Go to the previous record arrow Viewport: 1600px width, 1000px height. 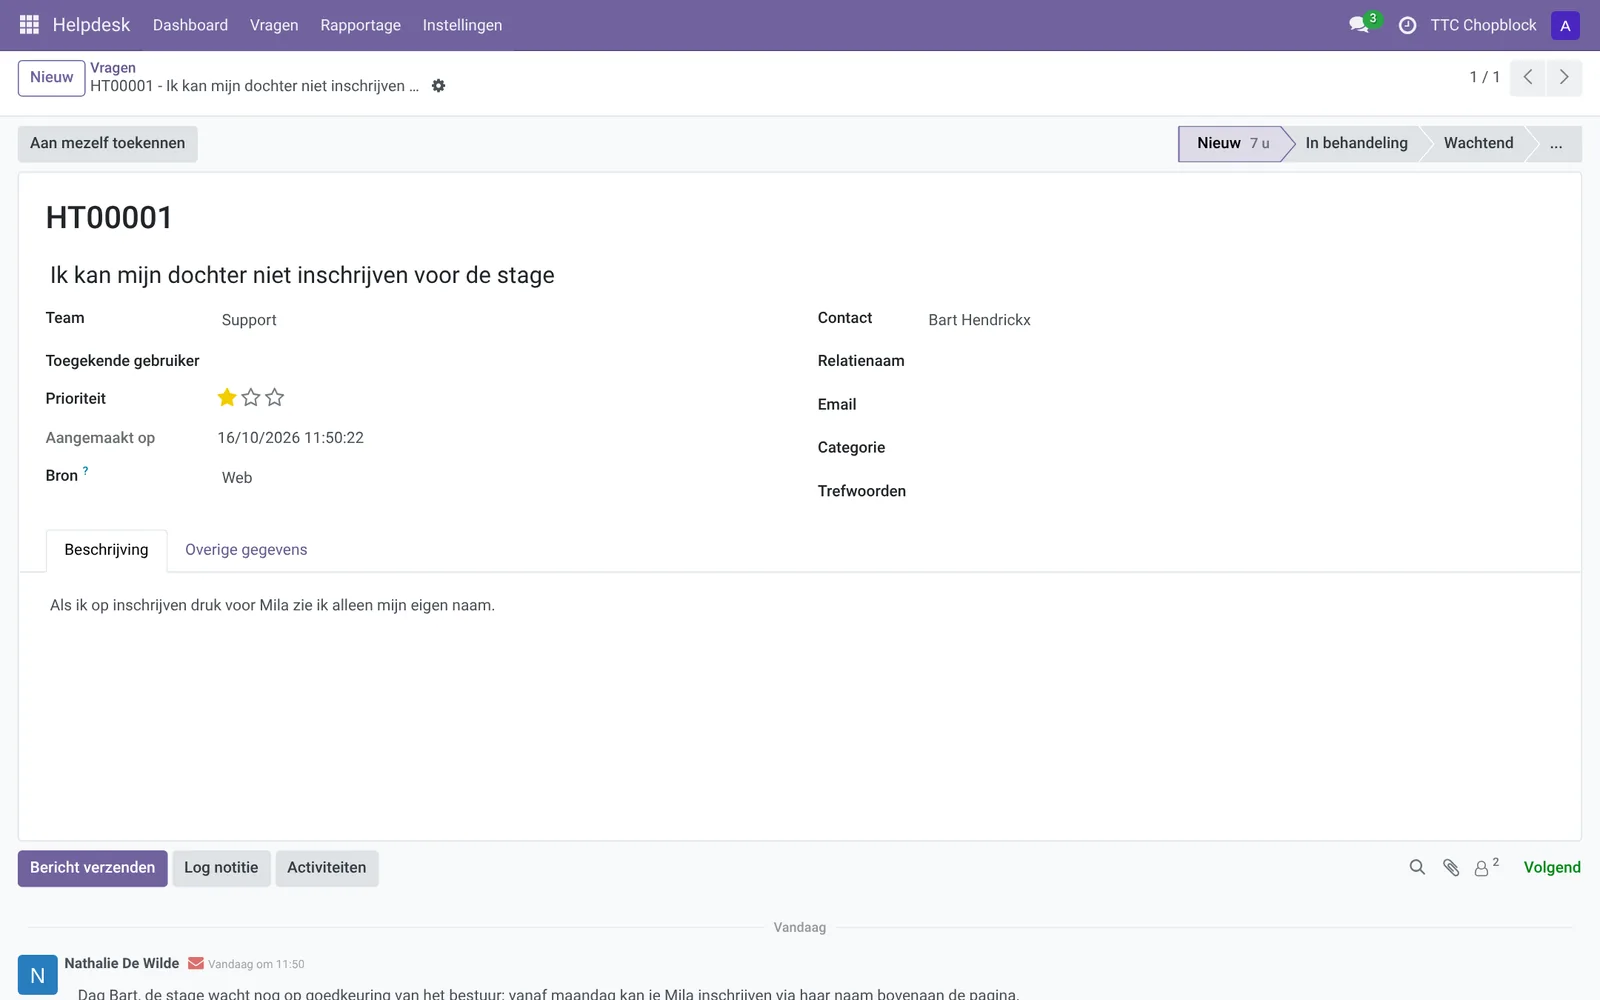1528,77
